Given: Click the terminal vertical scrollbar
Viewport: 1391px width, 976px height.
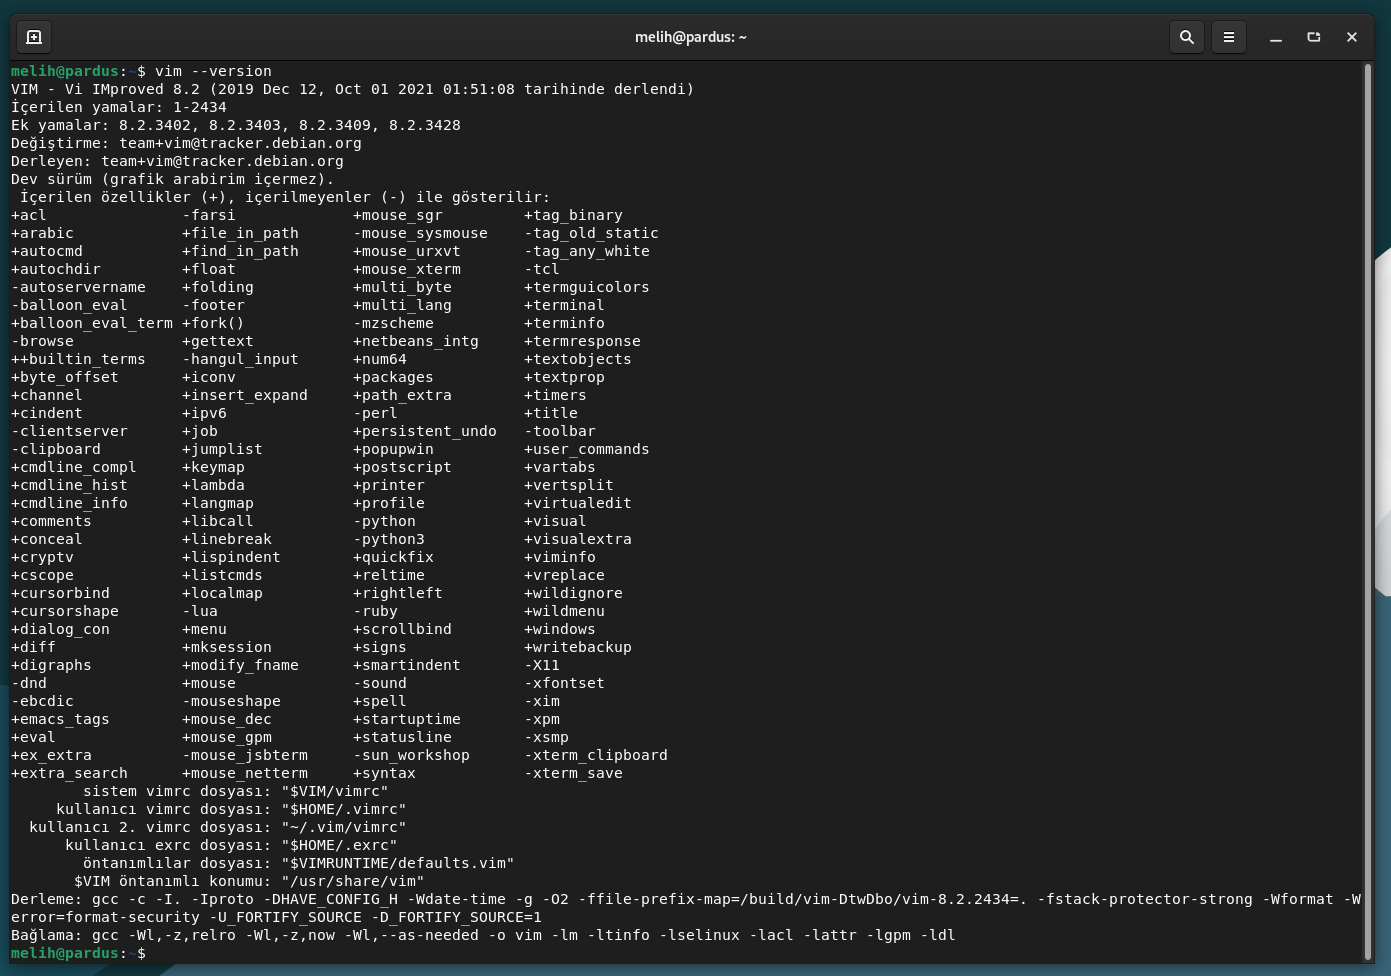Looking at the screenshot, I should click(1368, 510).
